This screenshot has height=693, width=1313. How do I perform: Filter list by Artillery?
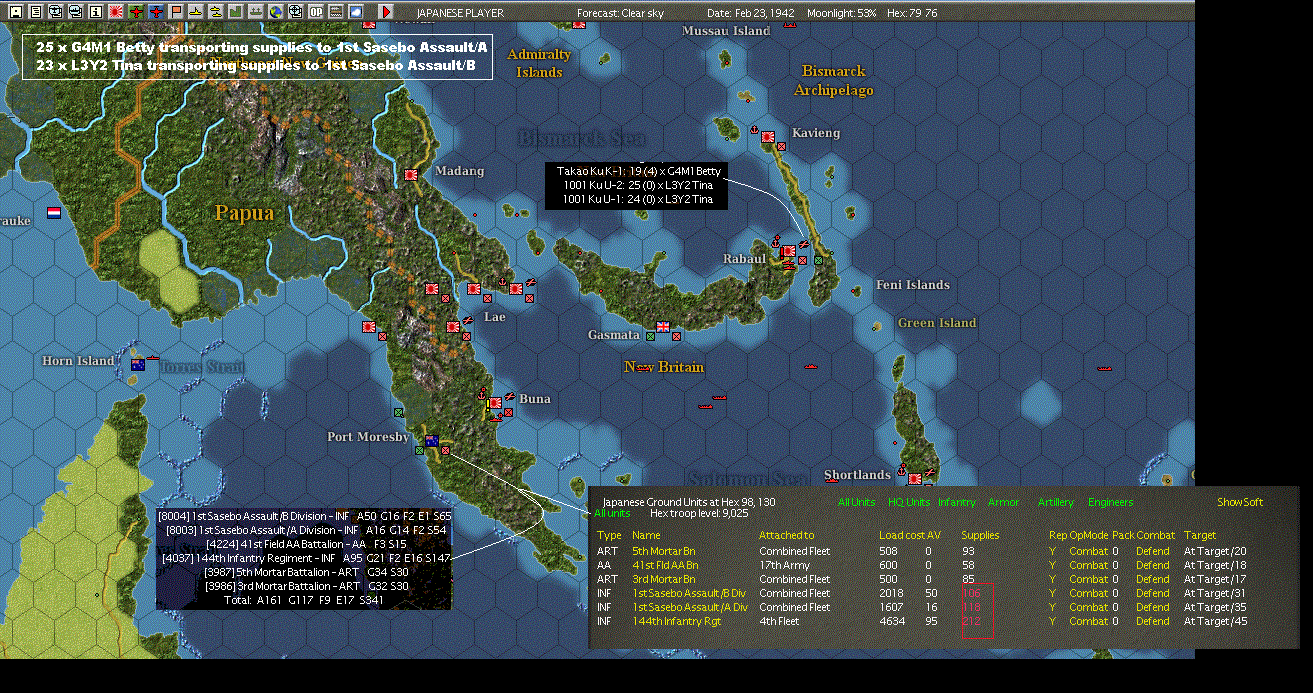tap(1056, 502)
